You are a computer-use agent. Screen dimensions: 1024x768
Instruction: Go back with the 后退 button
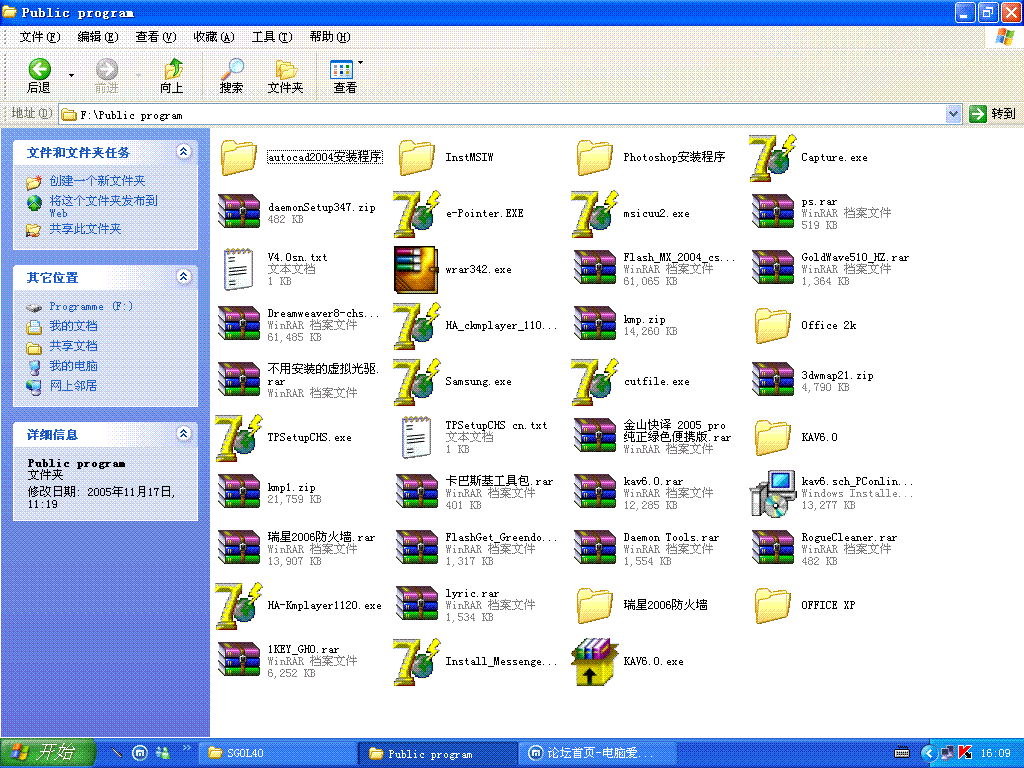point(39,76)
